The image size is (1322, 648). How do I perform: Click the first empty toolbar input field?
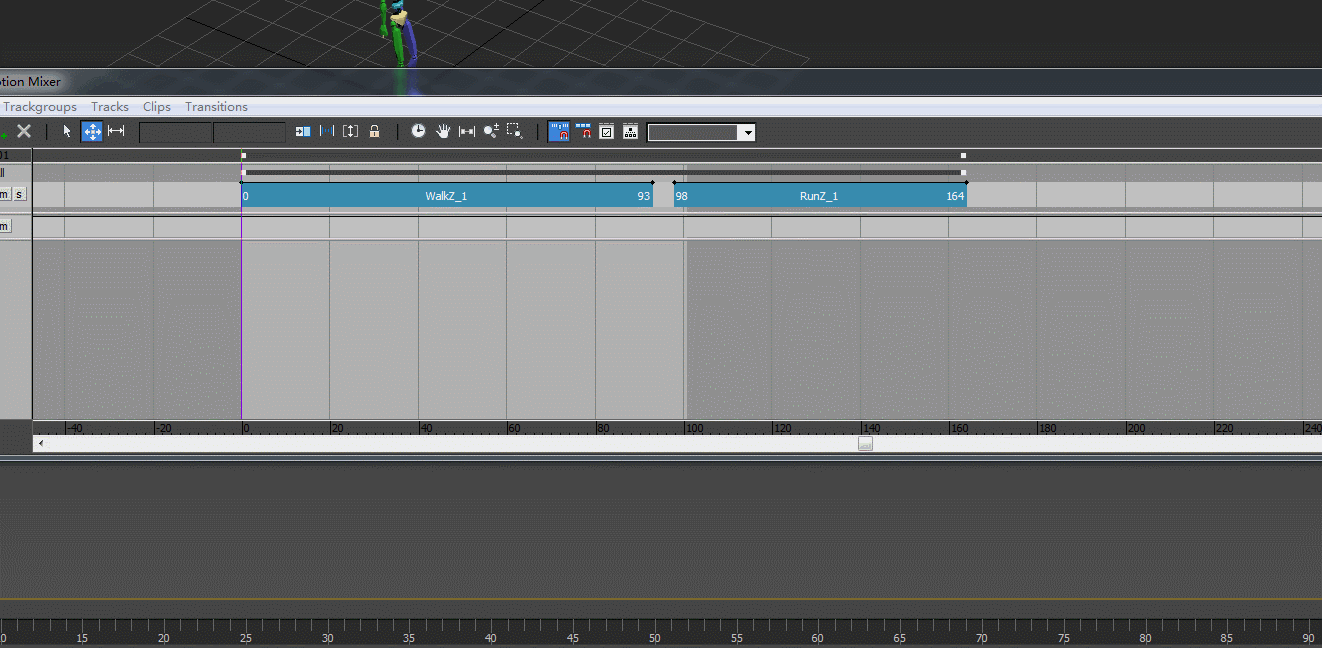175,132
